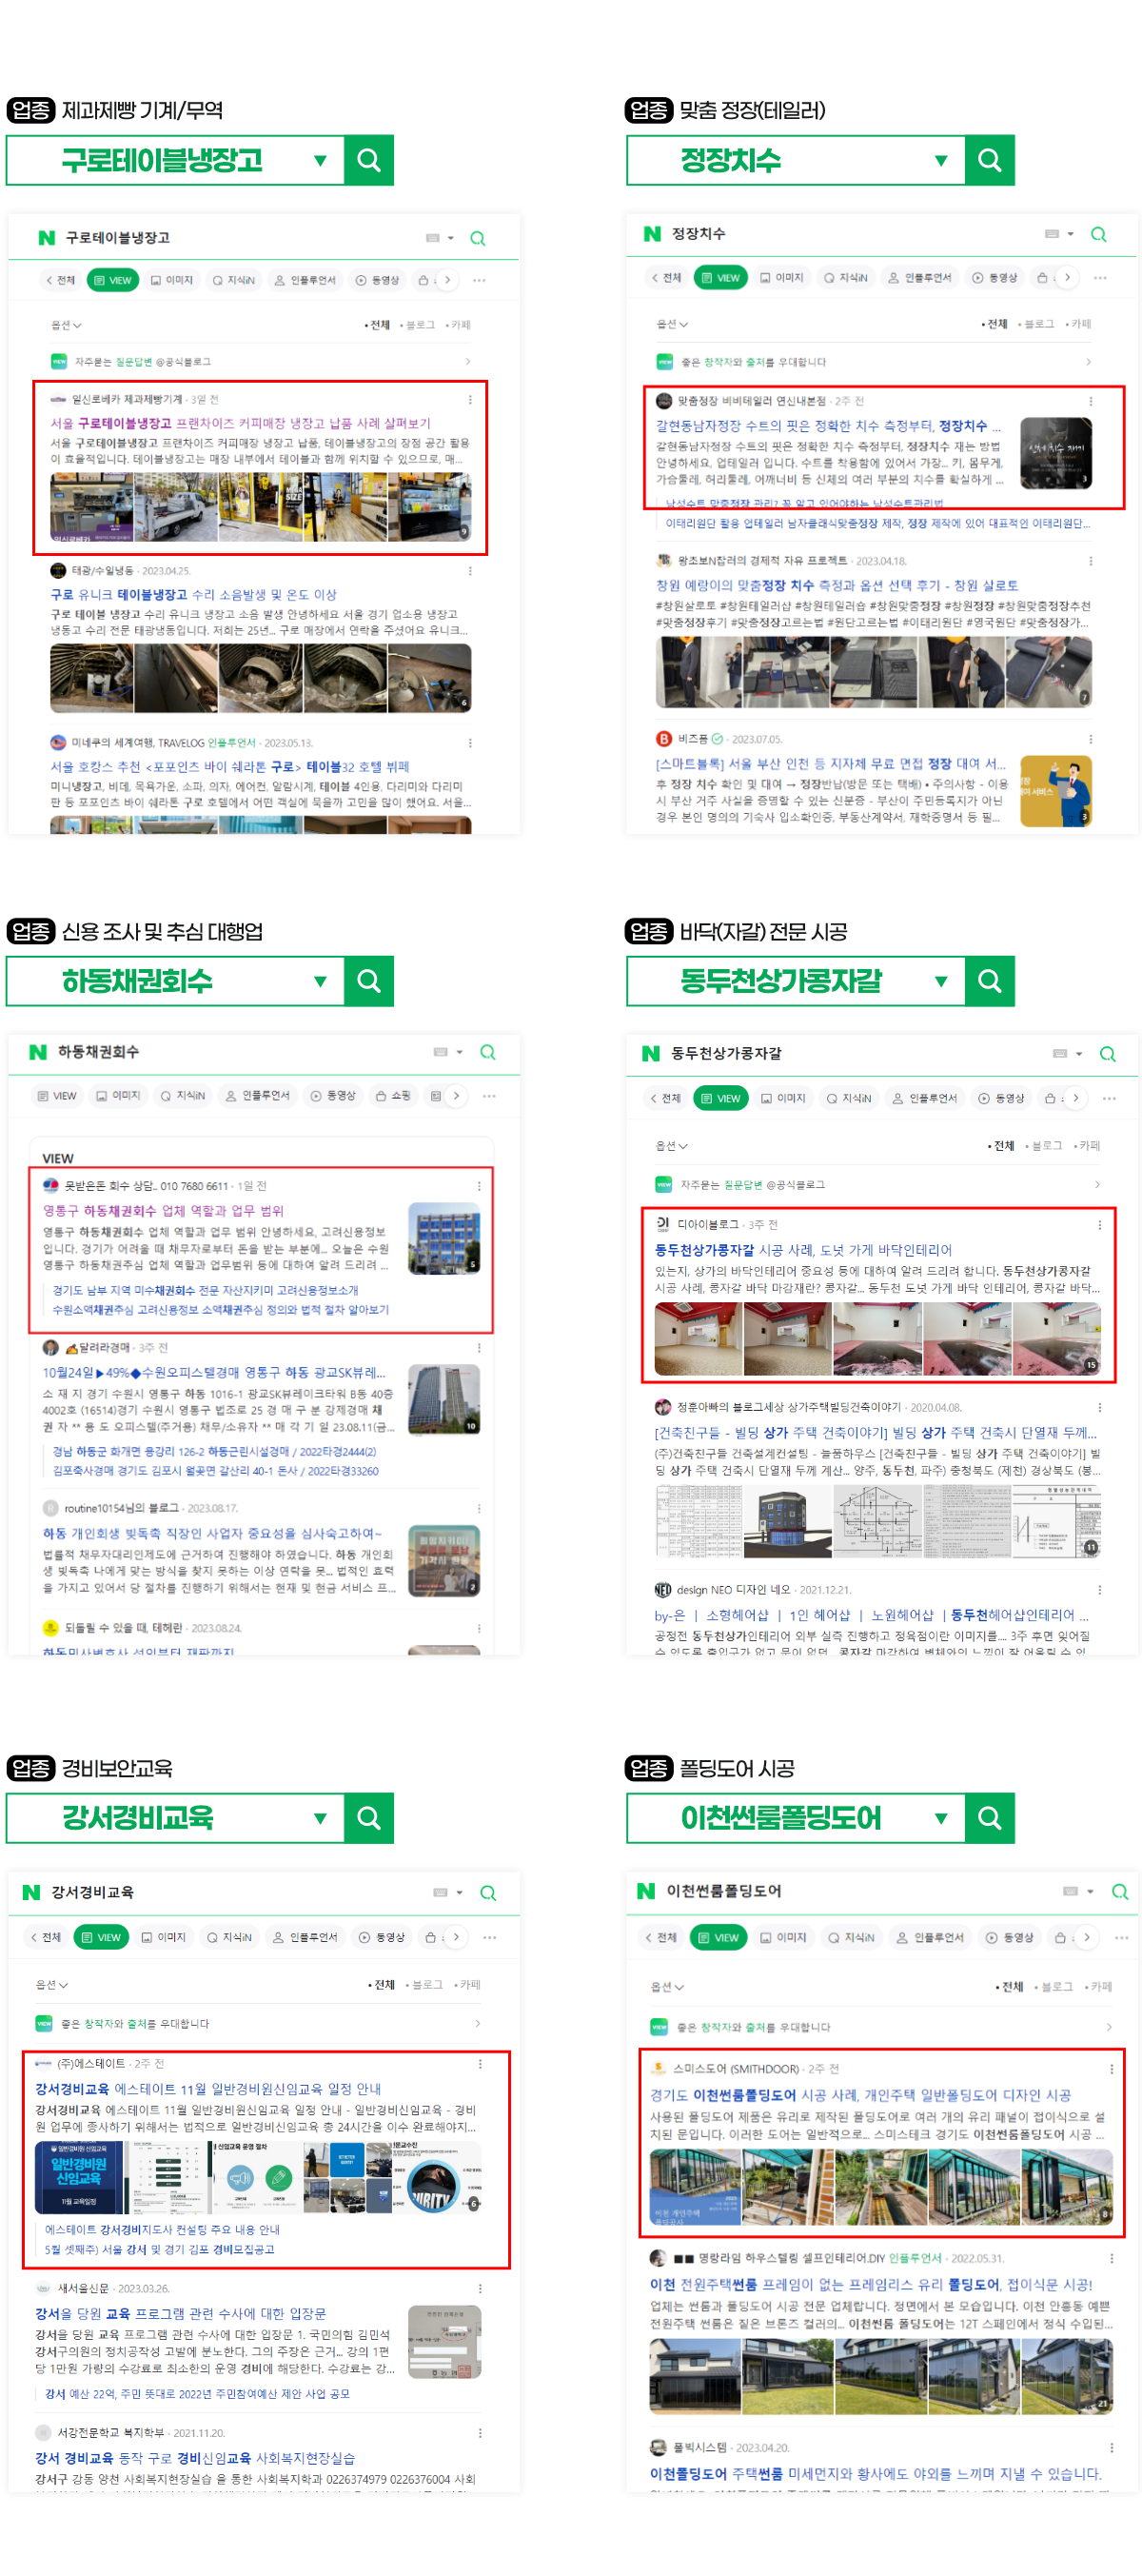Open the three-dot menu on 일신로베카 제과제빵기계 result
This screenshot has height=2576, width=1142.
click(470, 400)
